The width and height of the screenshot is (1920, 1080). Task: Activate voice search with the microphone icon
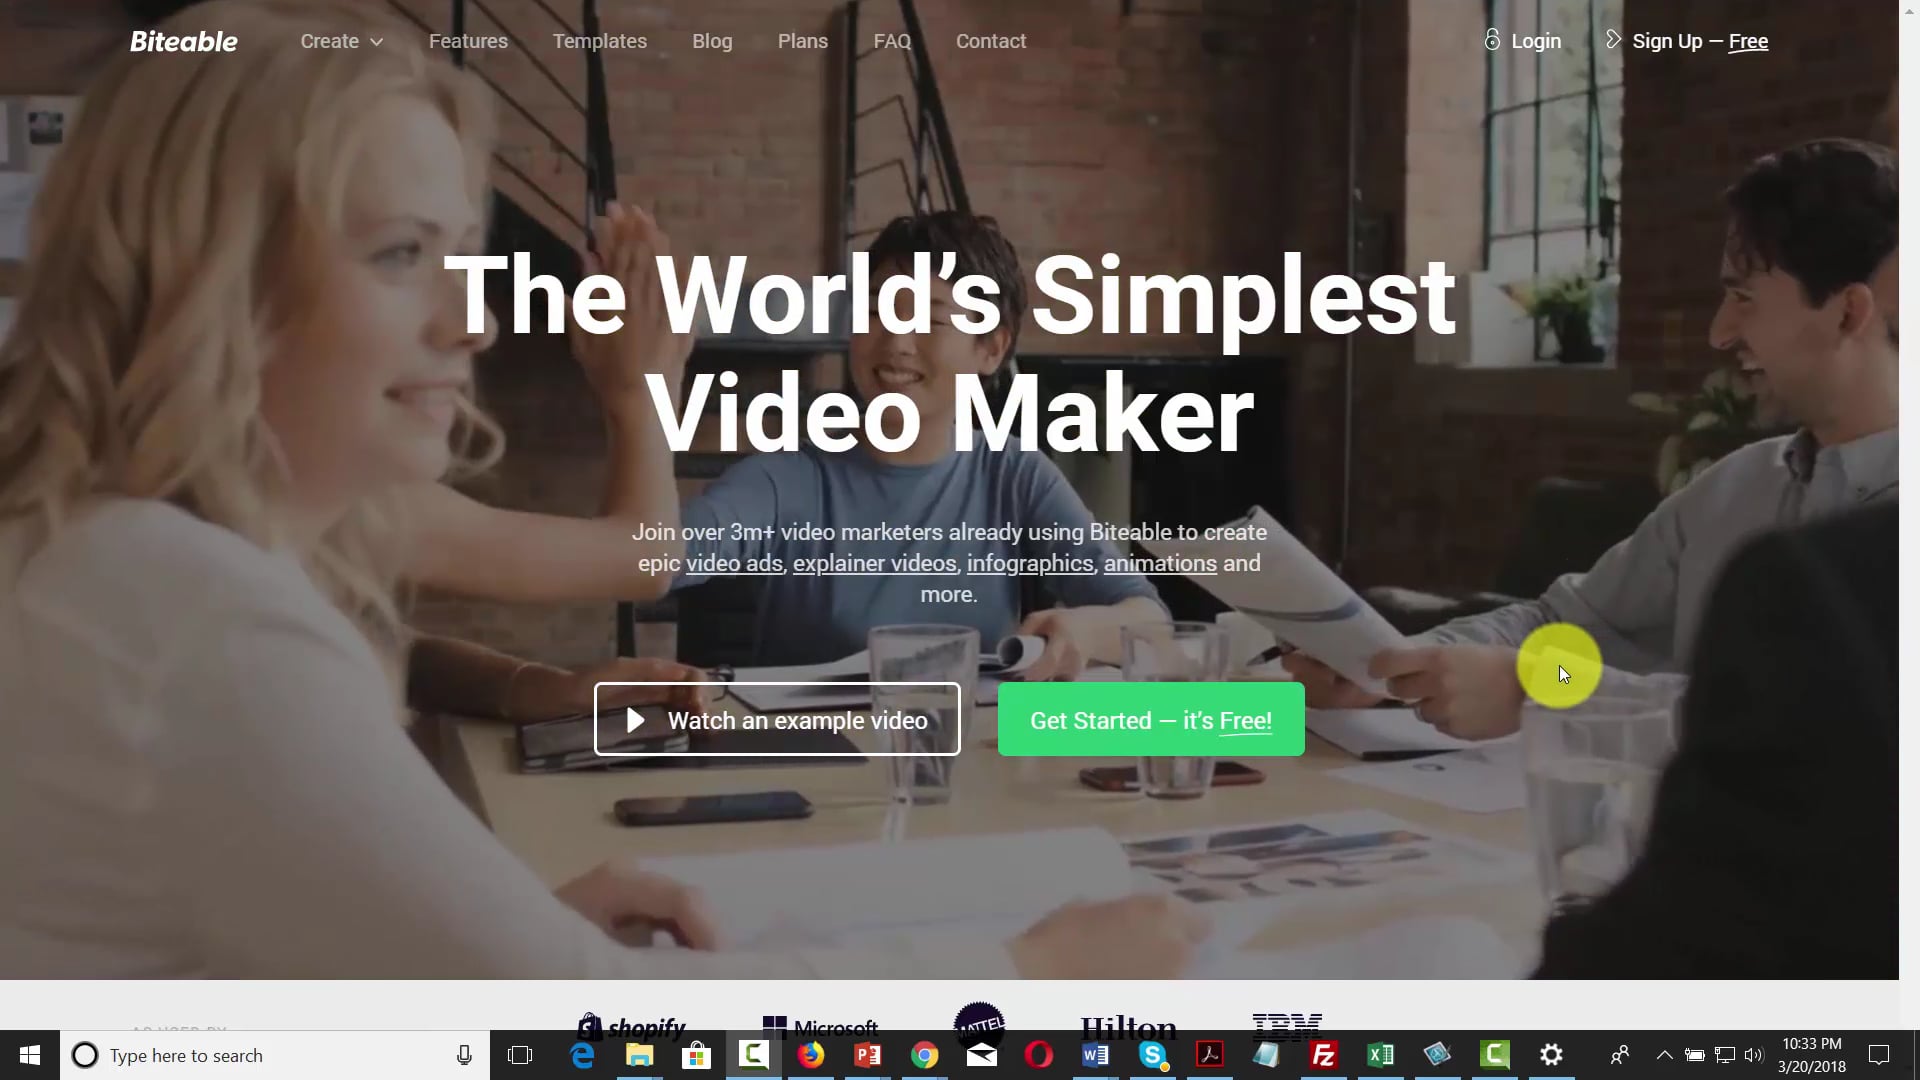tap(464, 1055)
